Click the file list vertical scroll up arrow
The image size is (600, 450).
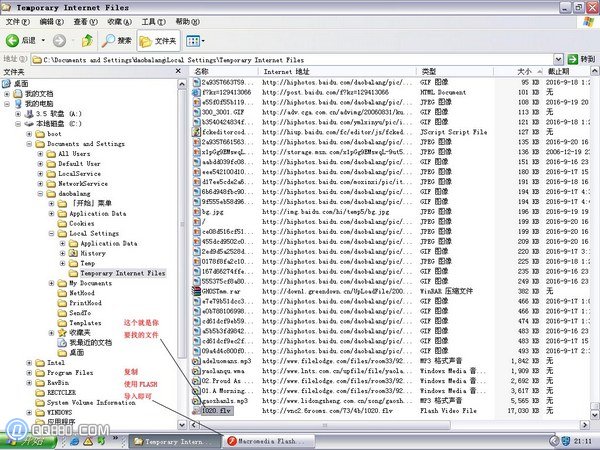(595, 71)
